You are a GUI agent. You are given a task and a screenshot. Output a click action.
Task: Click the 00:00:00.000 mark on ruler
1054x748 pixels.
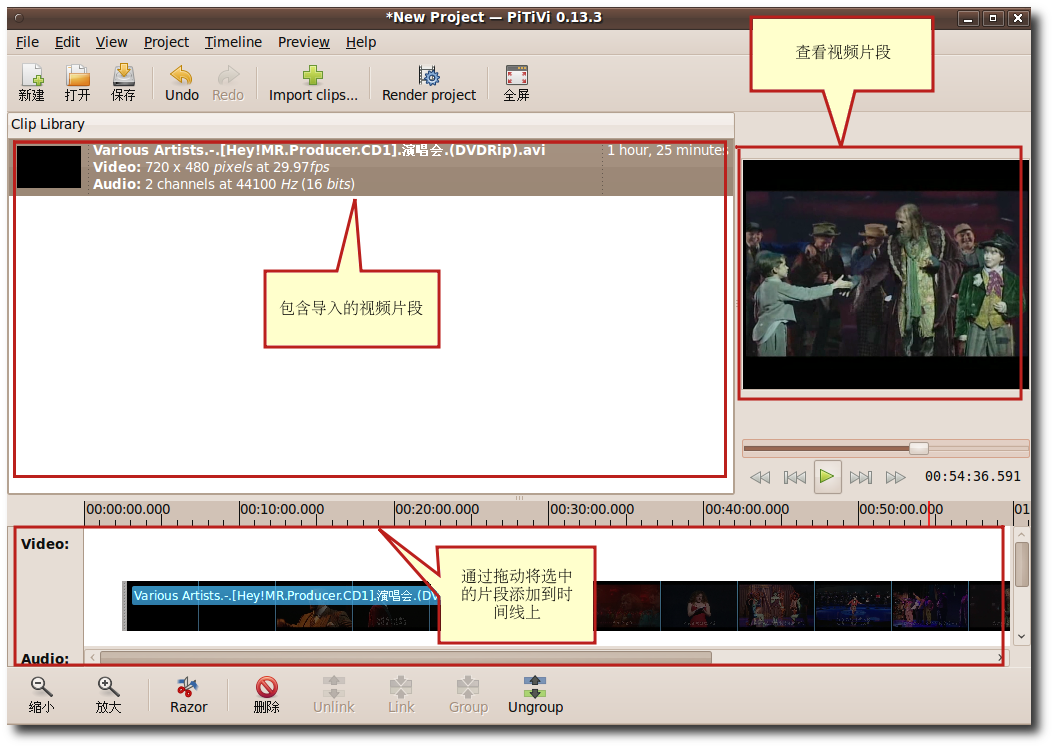[128, 510]
